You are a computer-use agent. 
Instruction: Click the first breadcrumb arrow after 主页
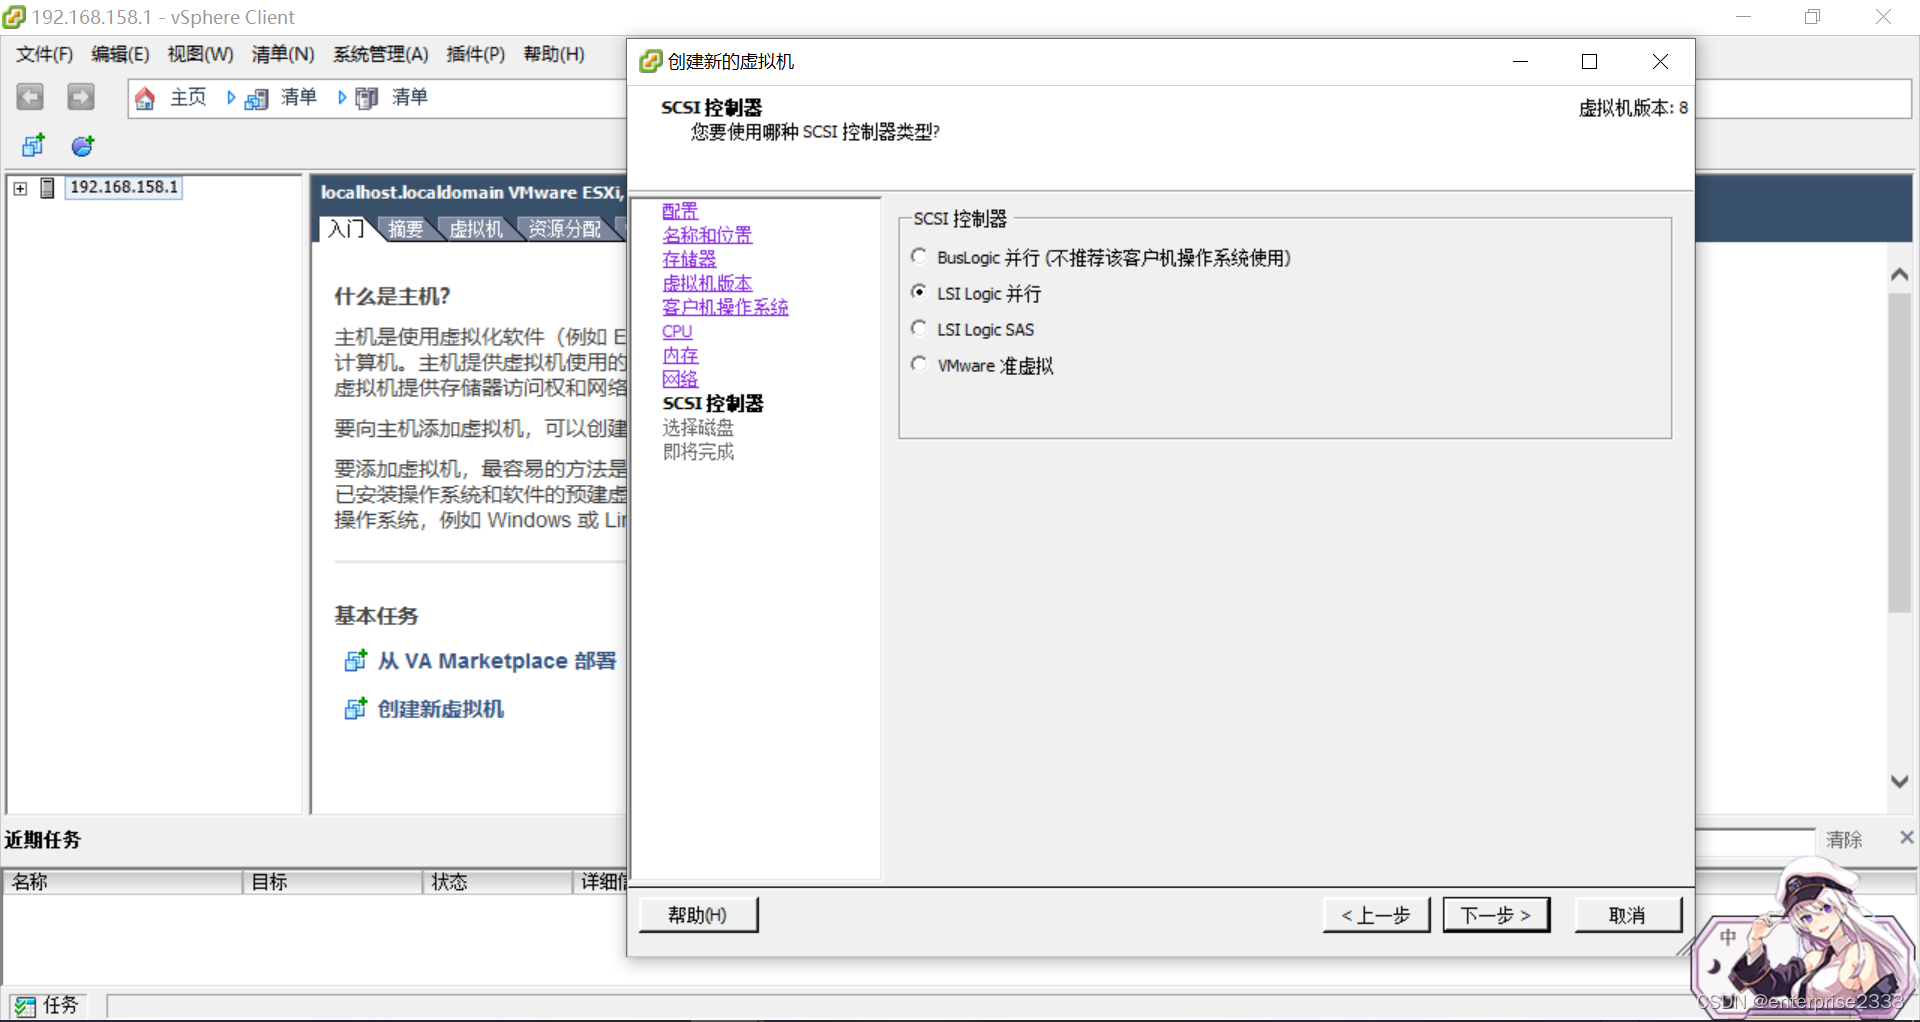coord(231,98)
